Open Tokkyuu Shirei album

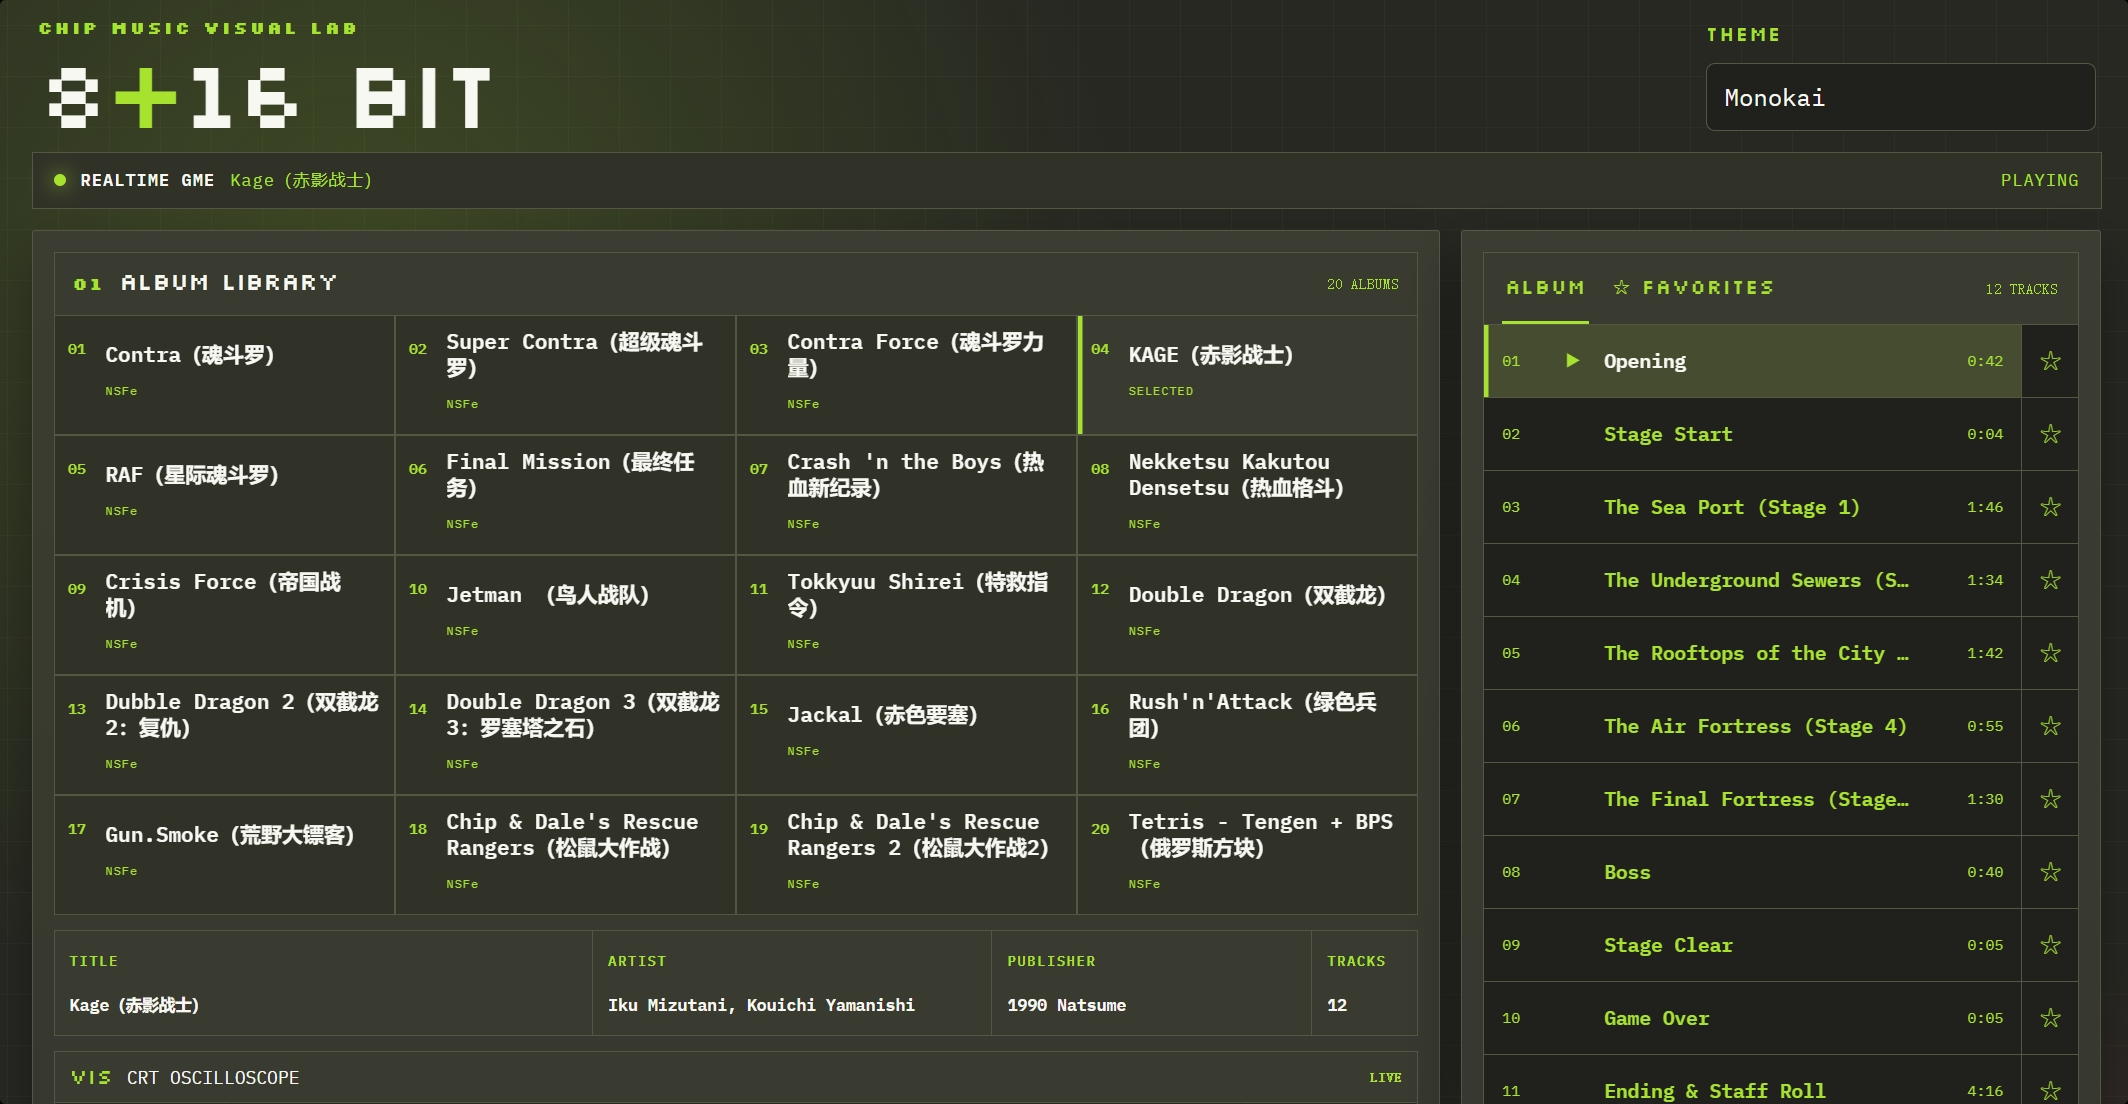pos(907,615)
